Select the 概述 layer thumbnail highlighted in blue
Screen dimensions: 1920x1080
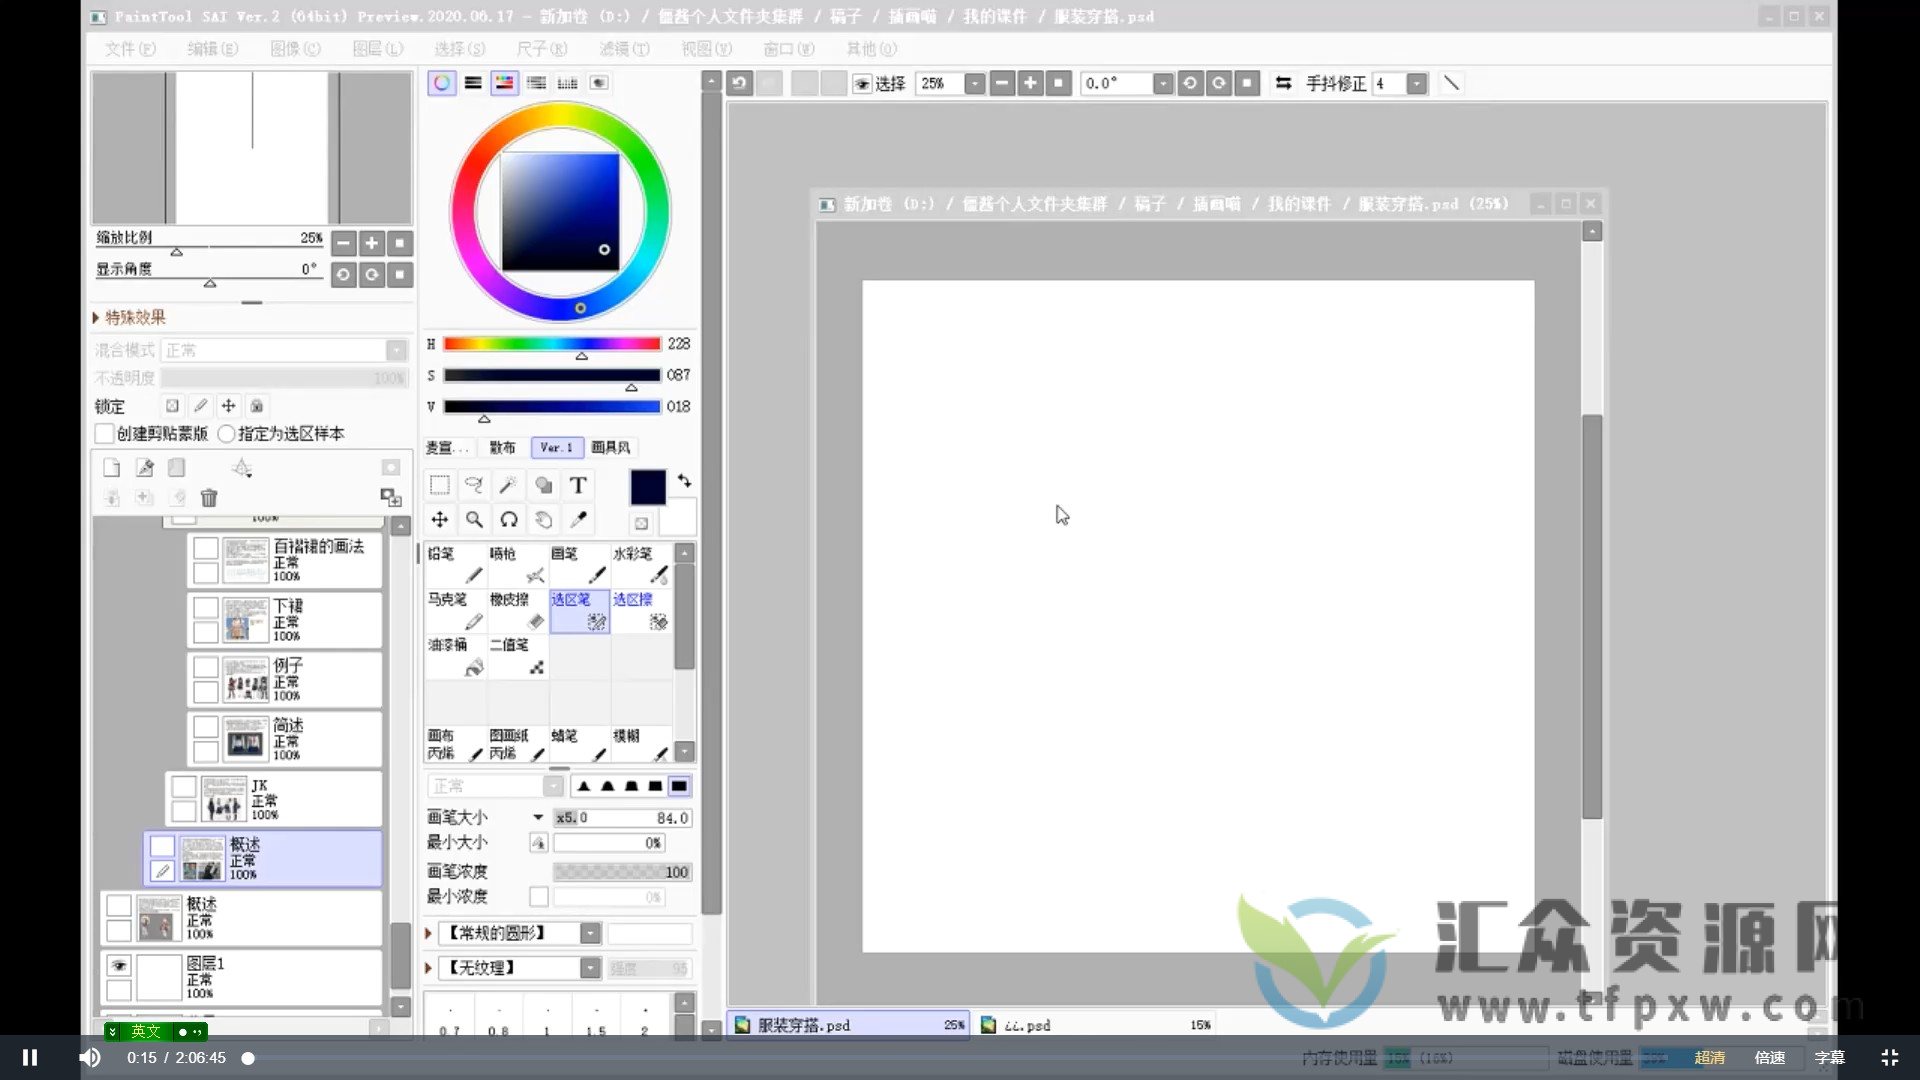[x=202, y=859]
